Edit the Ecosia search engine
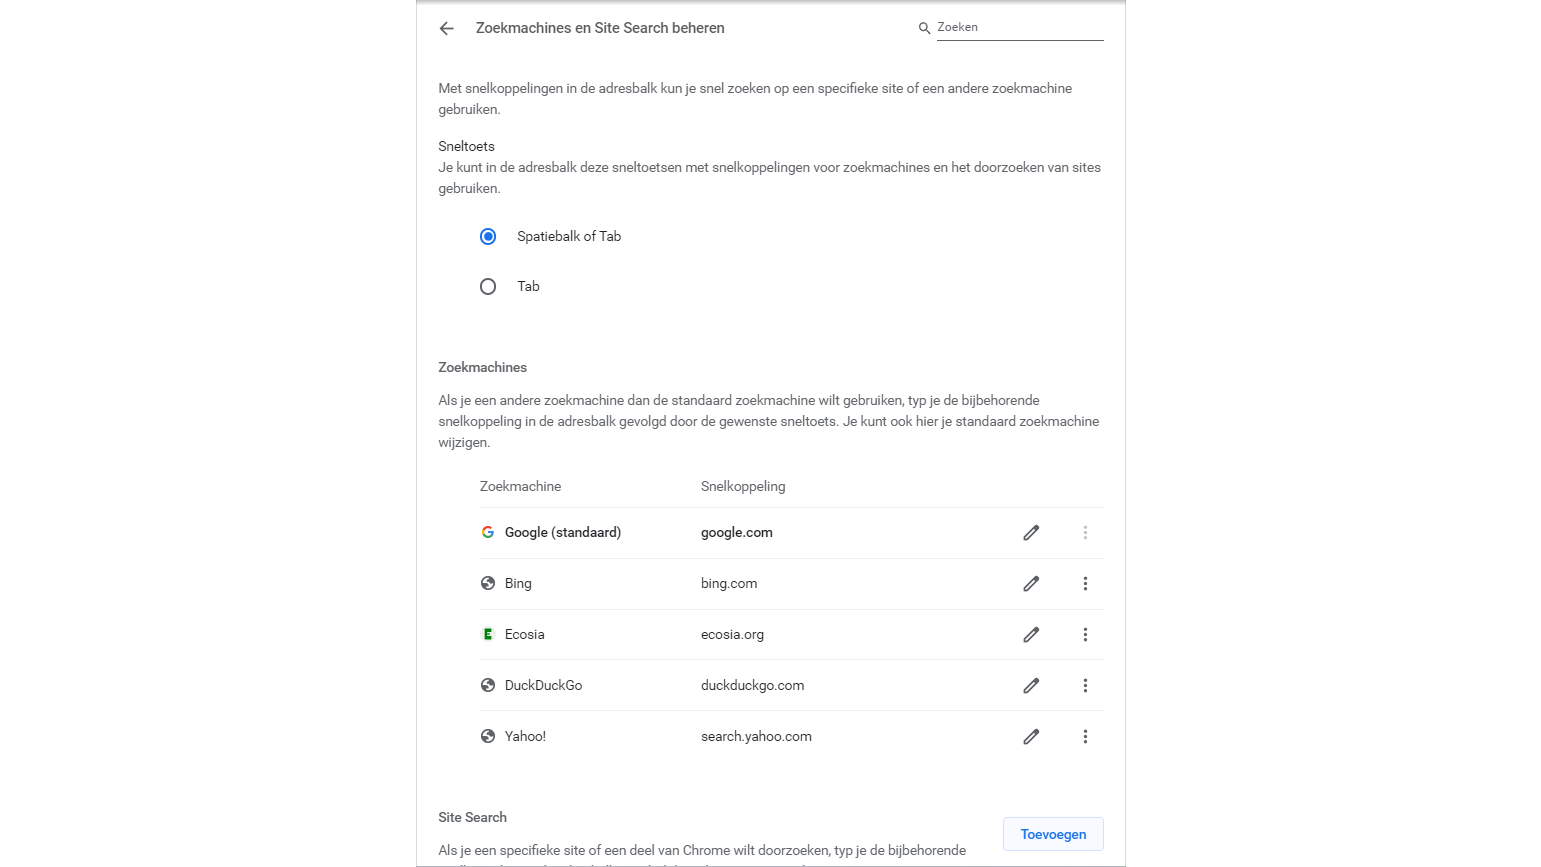Screen dimensions: 1541x867 (x=1031, y=635)
